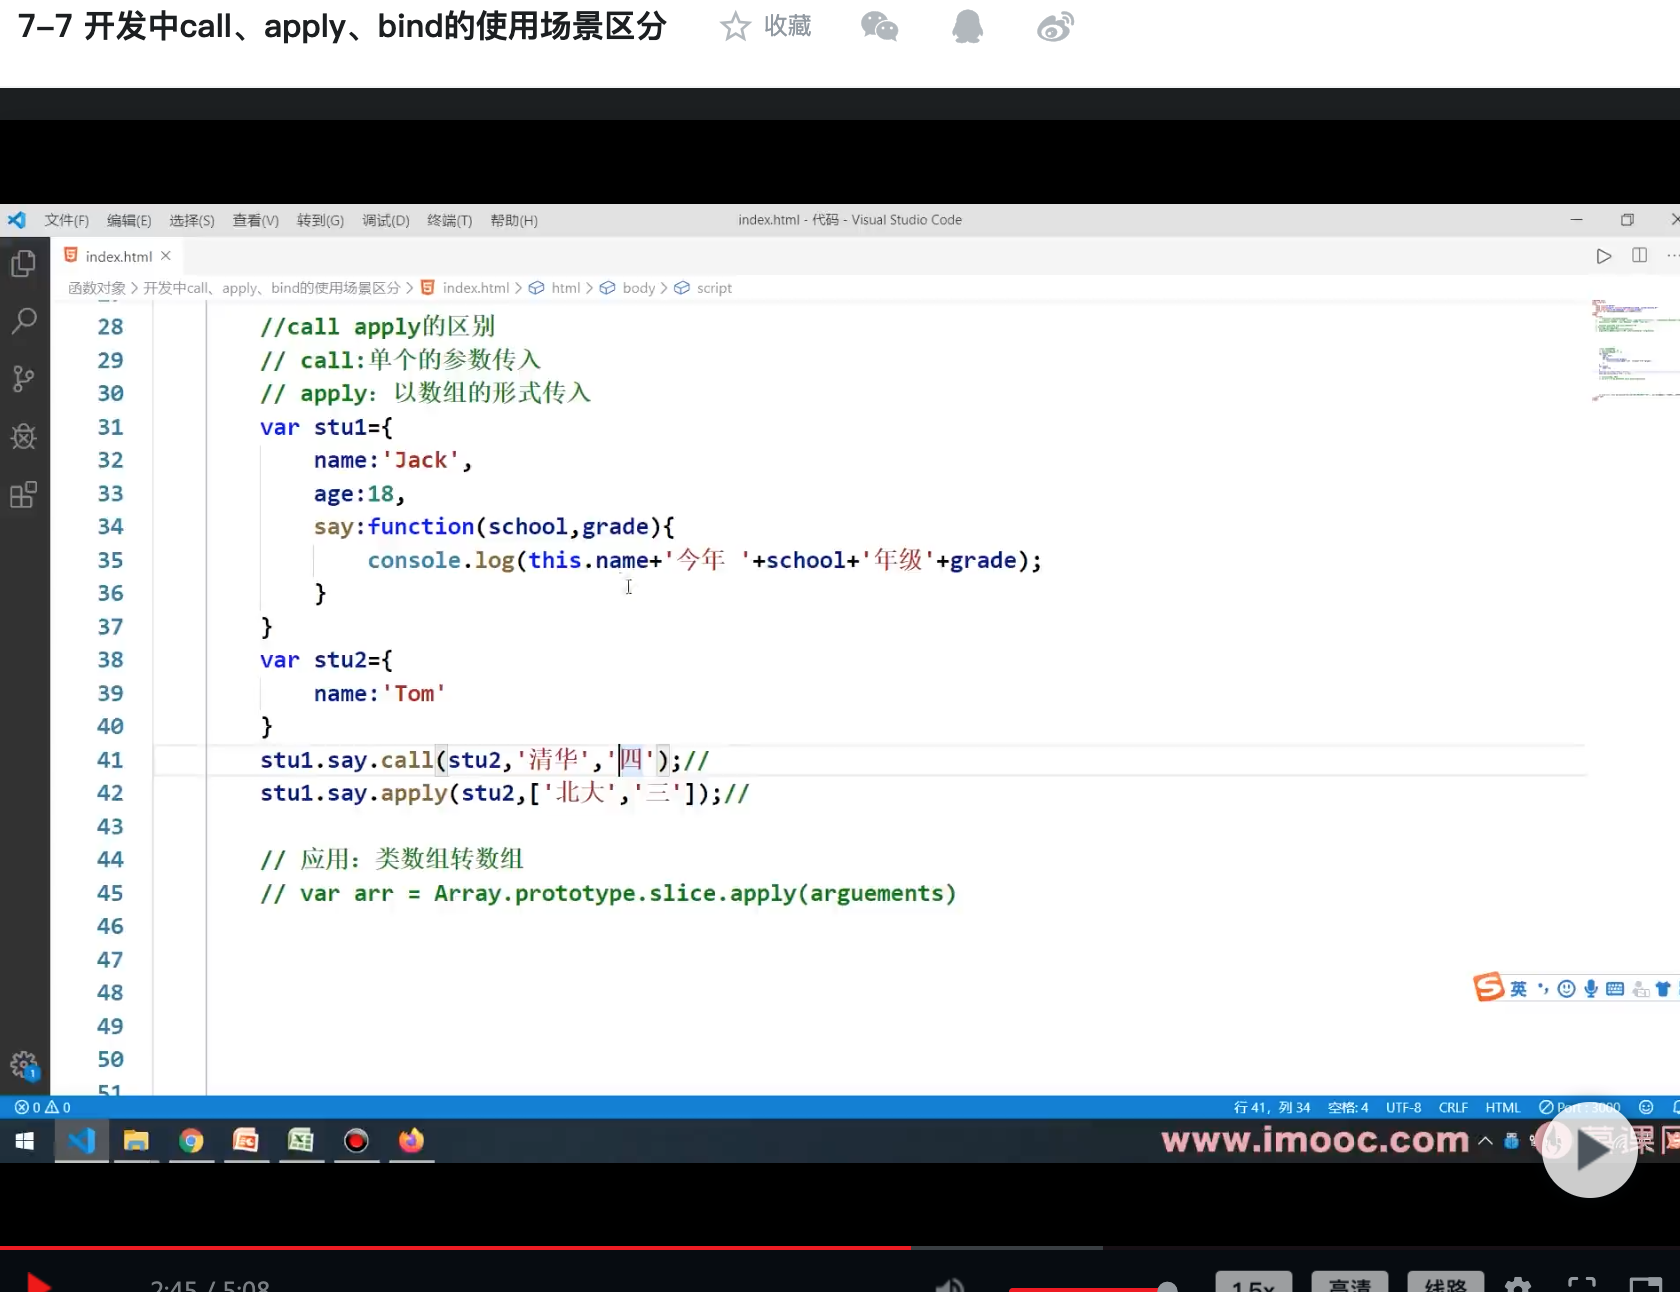Toggle Sogou English/Chinese mode 英
Image resolution: width=1680 pixels, height=1292 pixels.
click(1518, 989)
